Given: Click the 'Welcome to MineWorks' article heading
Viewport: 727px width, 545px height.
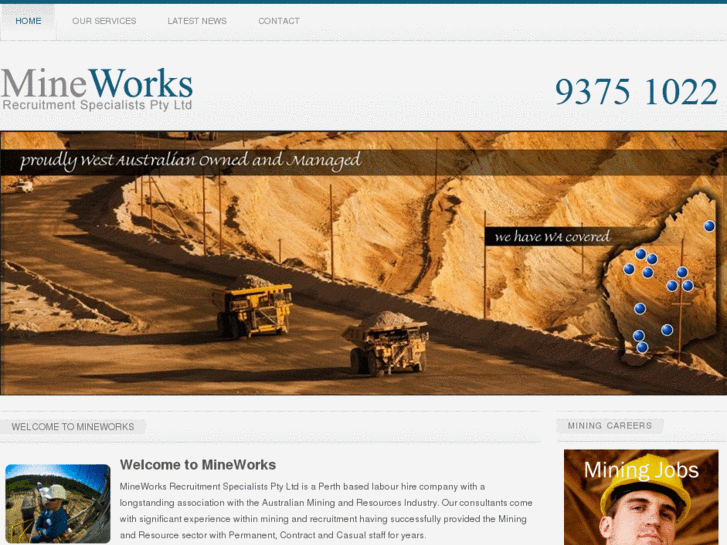Looking at the screenshot, I should coord(198,465).
